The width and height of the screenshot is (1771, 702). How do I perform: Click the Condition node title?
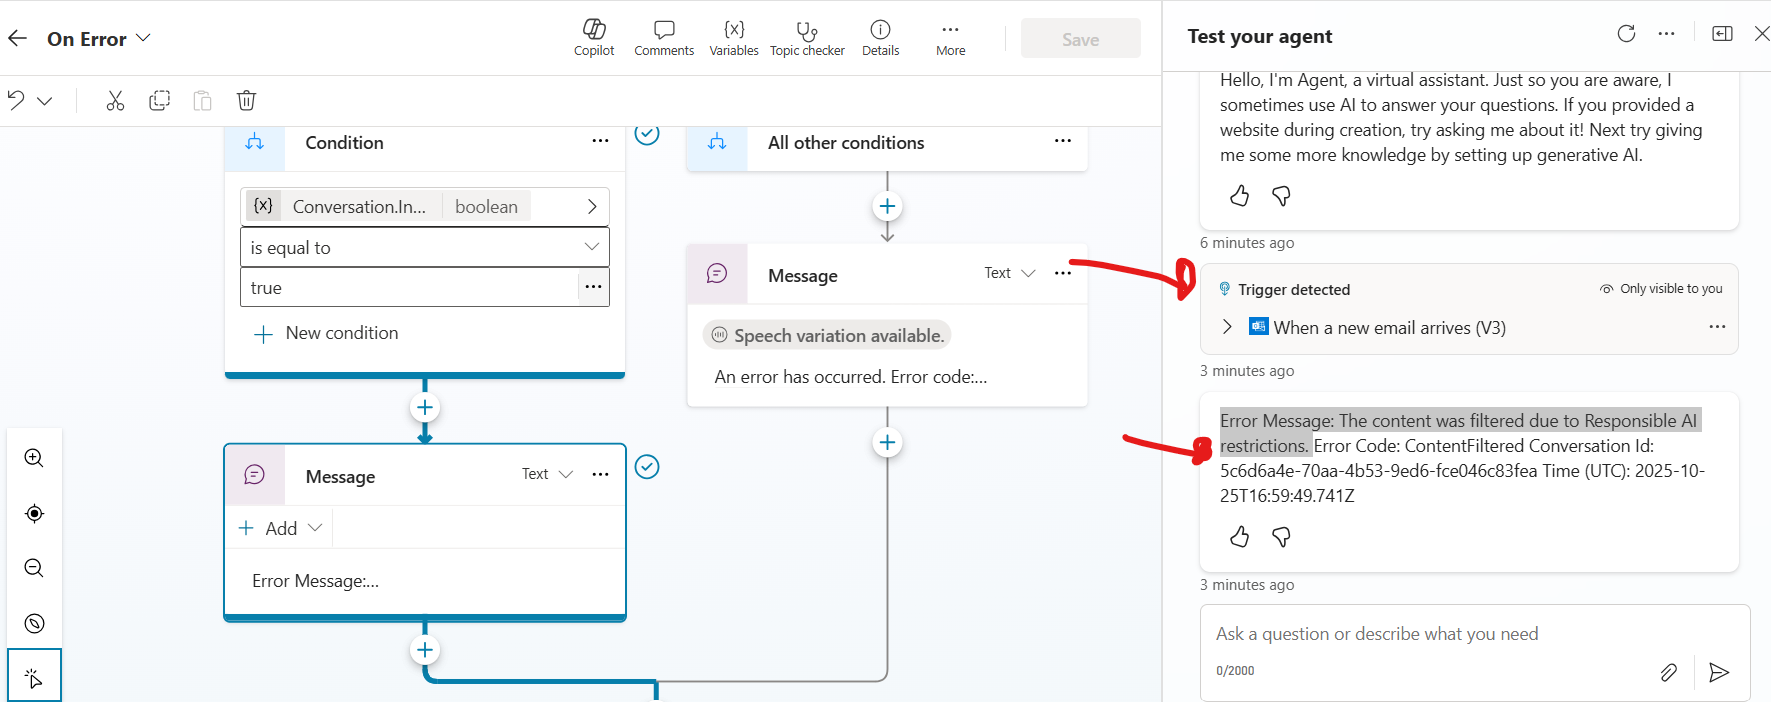point(344,143)
